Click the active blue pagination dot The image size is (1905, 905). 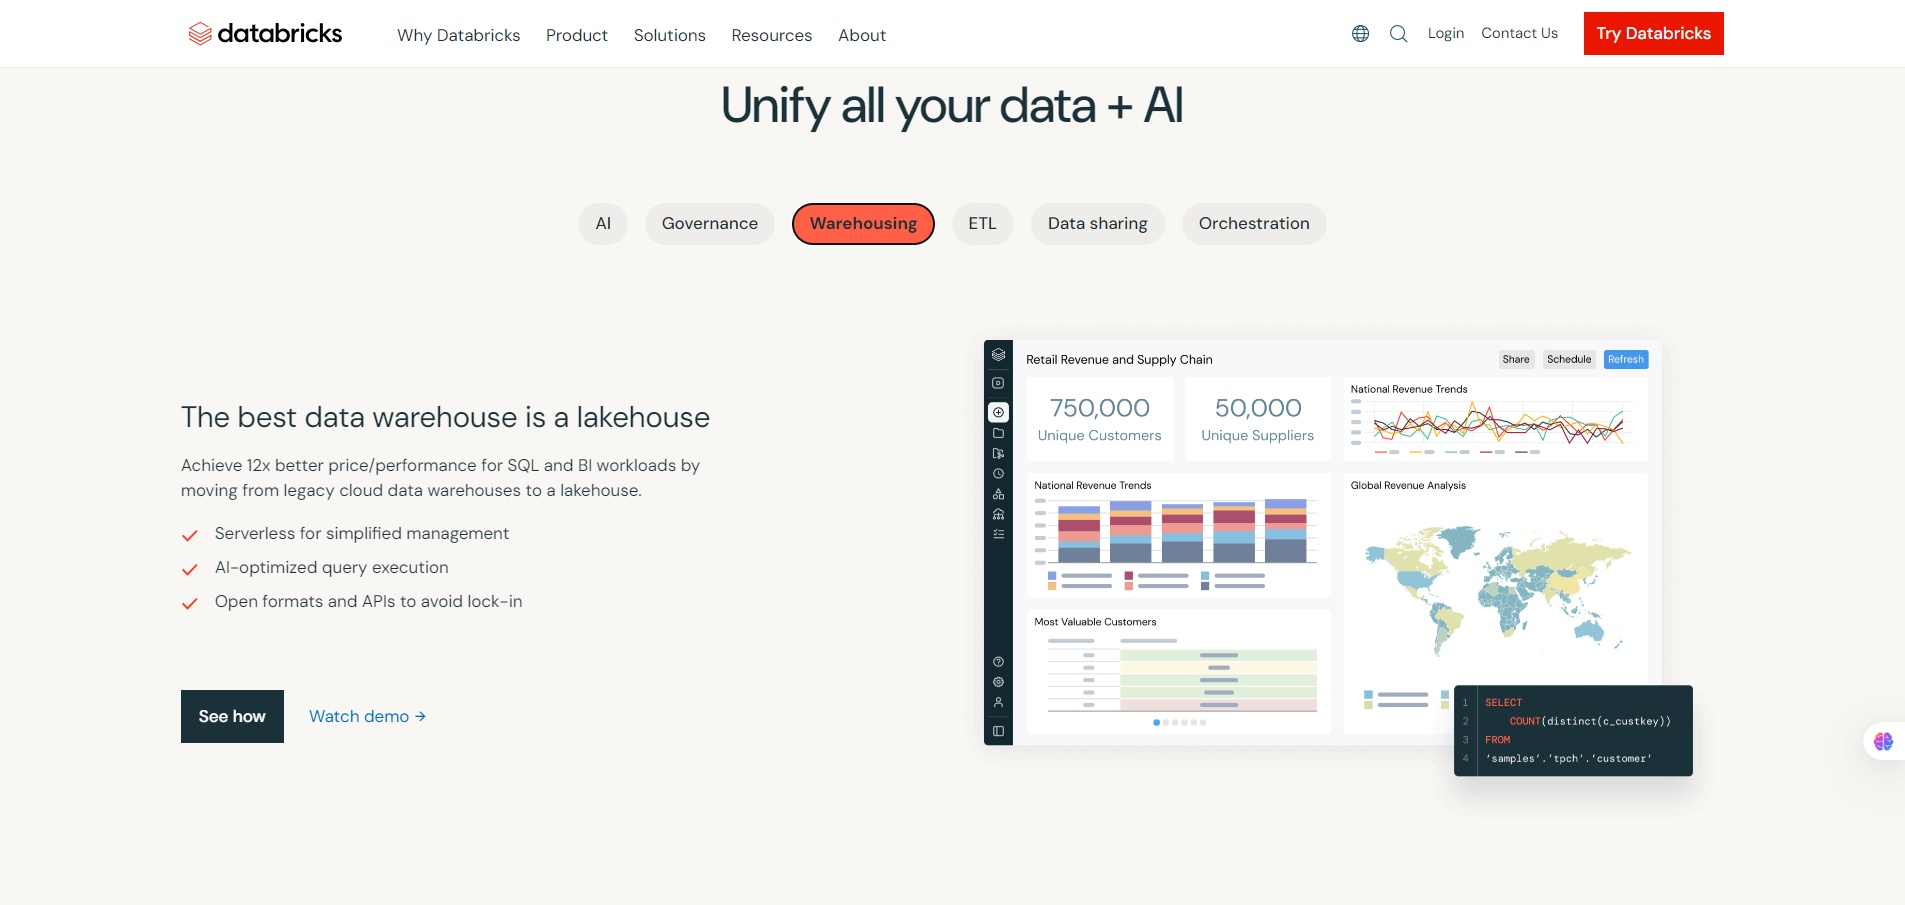tap(1156, 722)
